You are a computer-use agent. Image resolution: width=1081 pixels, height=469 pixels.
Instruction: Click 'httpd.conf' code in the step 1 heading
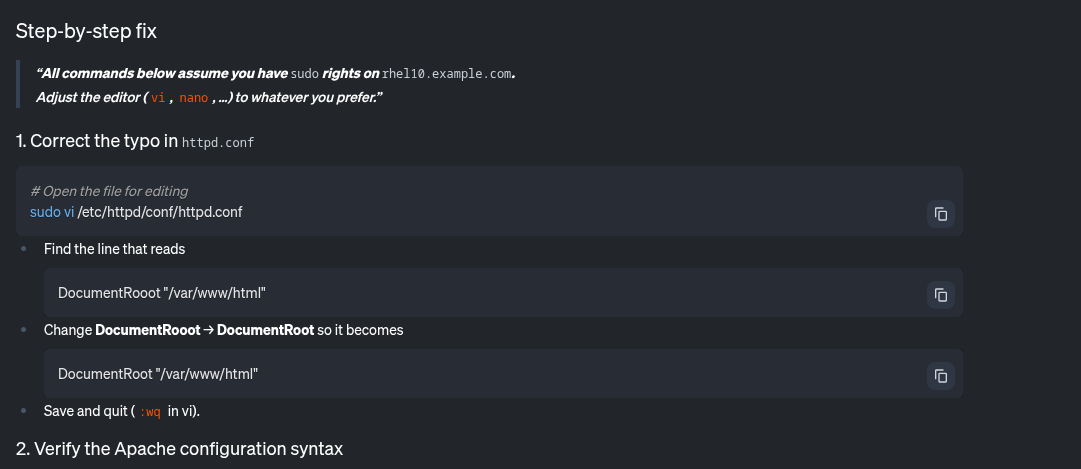[x=218, y=143]
